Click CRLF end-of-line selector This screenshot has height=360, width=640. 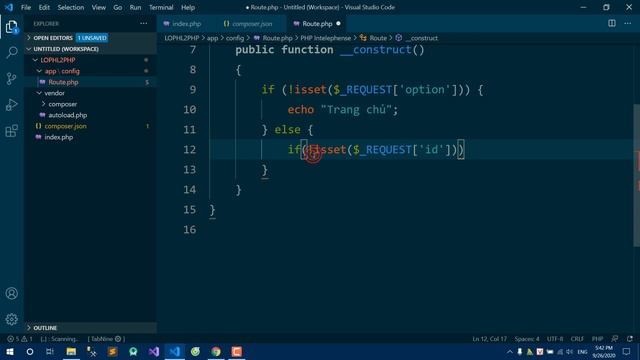point(577,339)
